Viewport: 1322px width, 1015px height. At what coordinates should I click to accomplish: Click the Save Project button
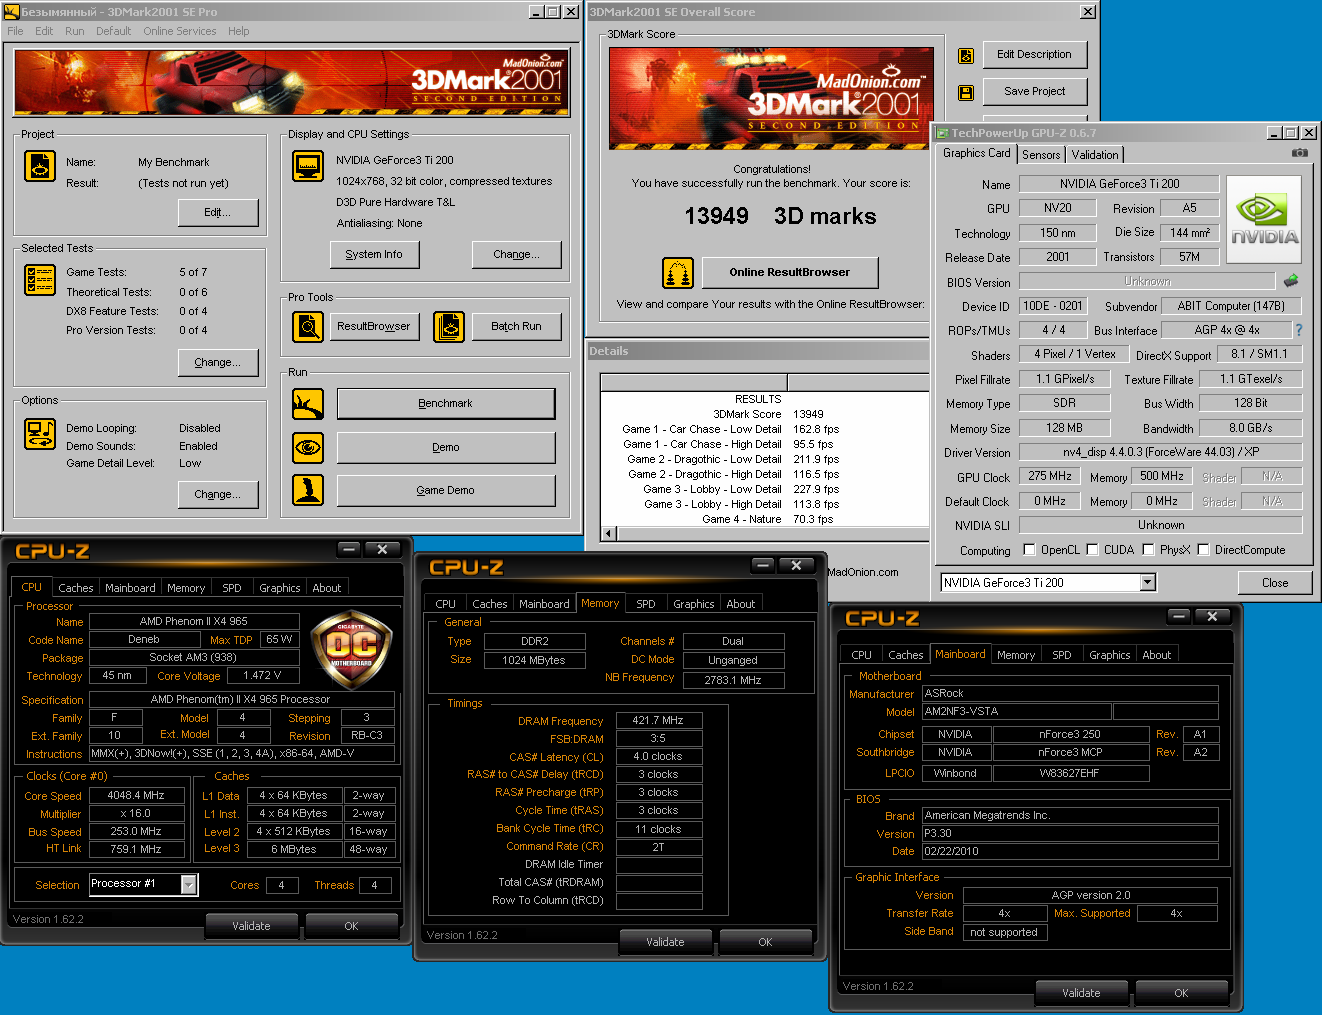tap(1035, 91)
